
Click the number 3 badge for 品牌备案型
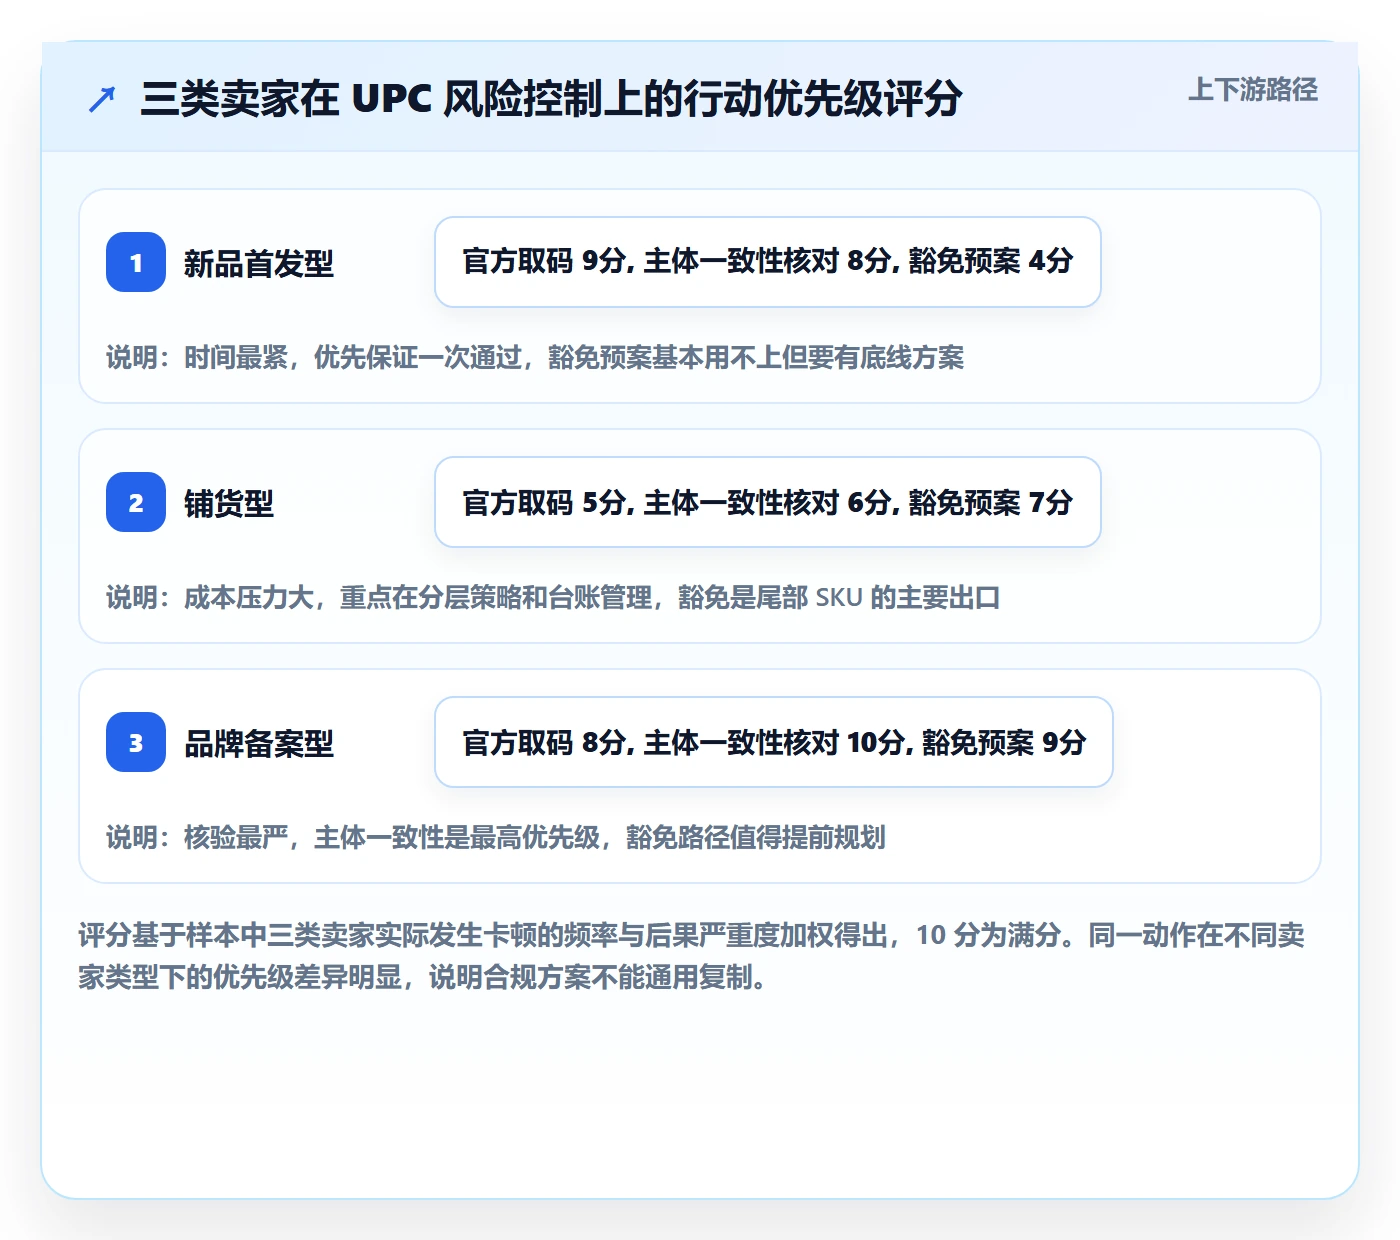pos(136,742)
